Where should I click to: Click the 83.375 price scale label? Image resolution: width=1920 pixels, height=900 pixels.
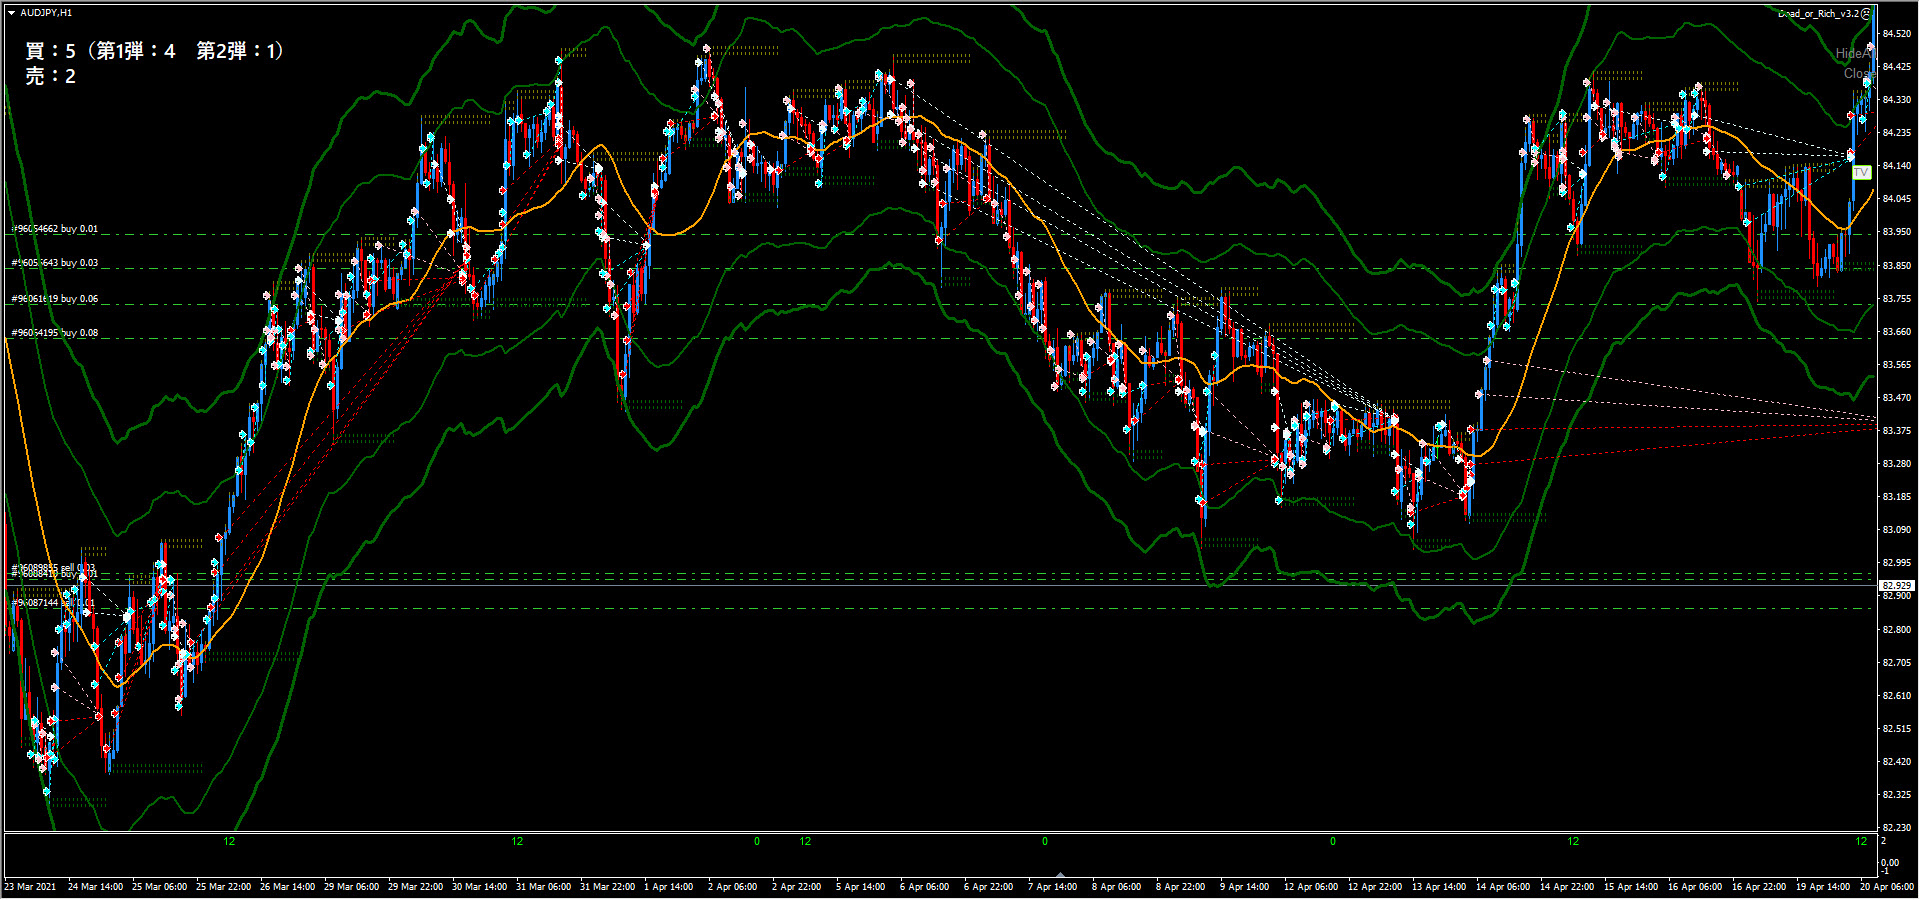1896,431
